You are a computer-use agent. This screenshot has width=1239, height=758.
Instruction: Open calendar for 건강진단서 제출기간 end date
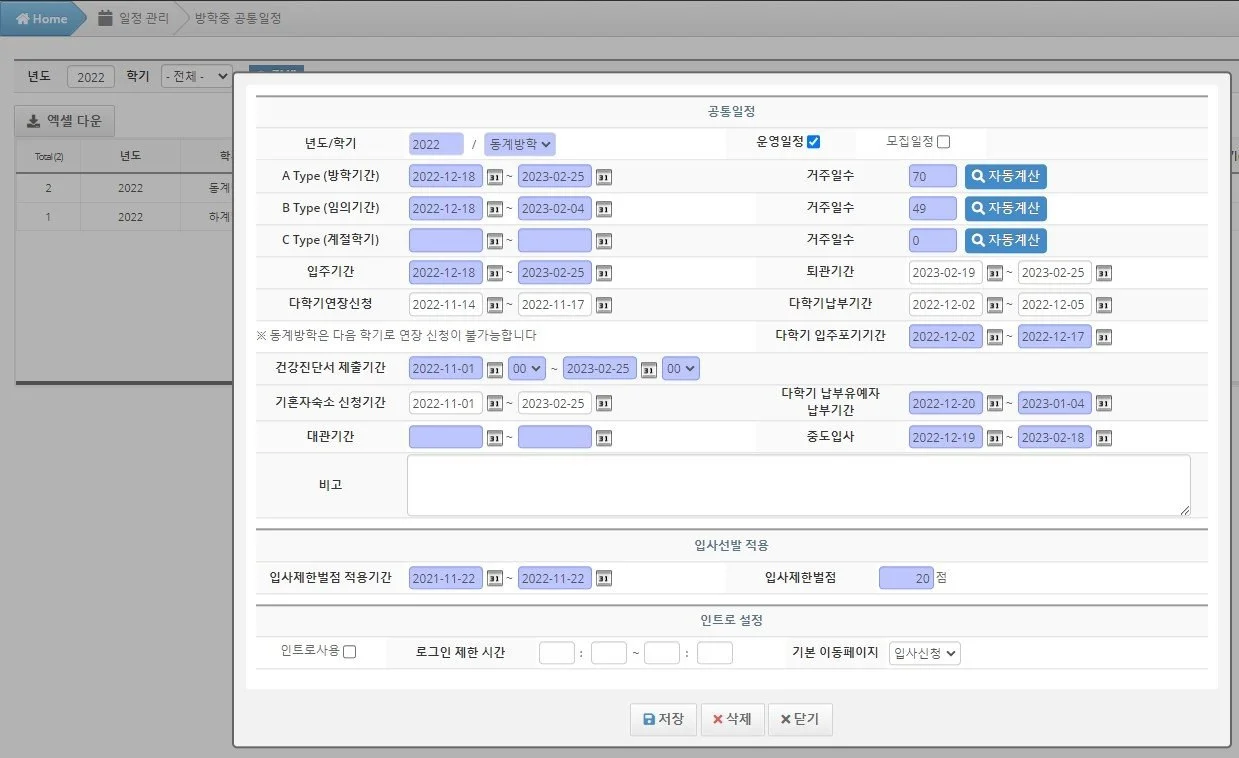[648, 369]
